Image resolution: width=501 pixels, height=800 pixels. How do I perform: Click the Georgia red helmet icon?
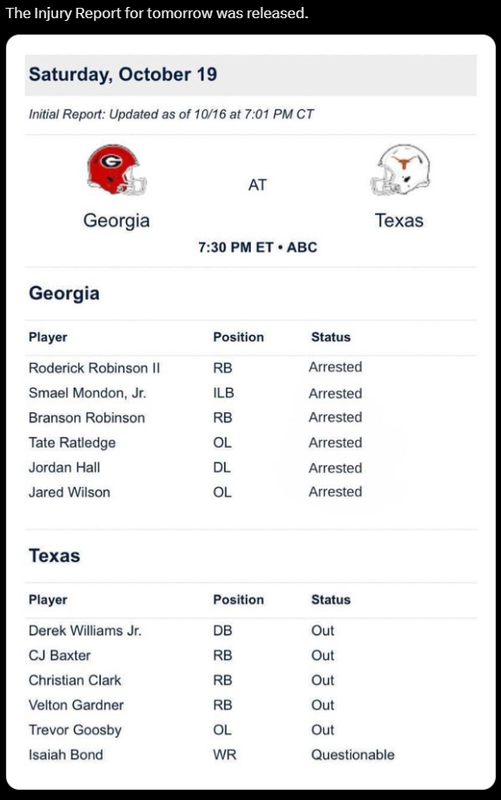117,169
